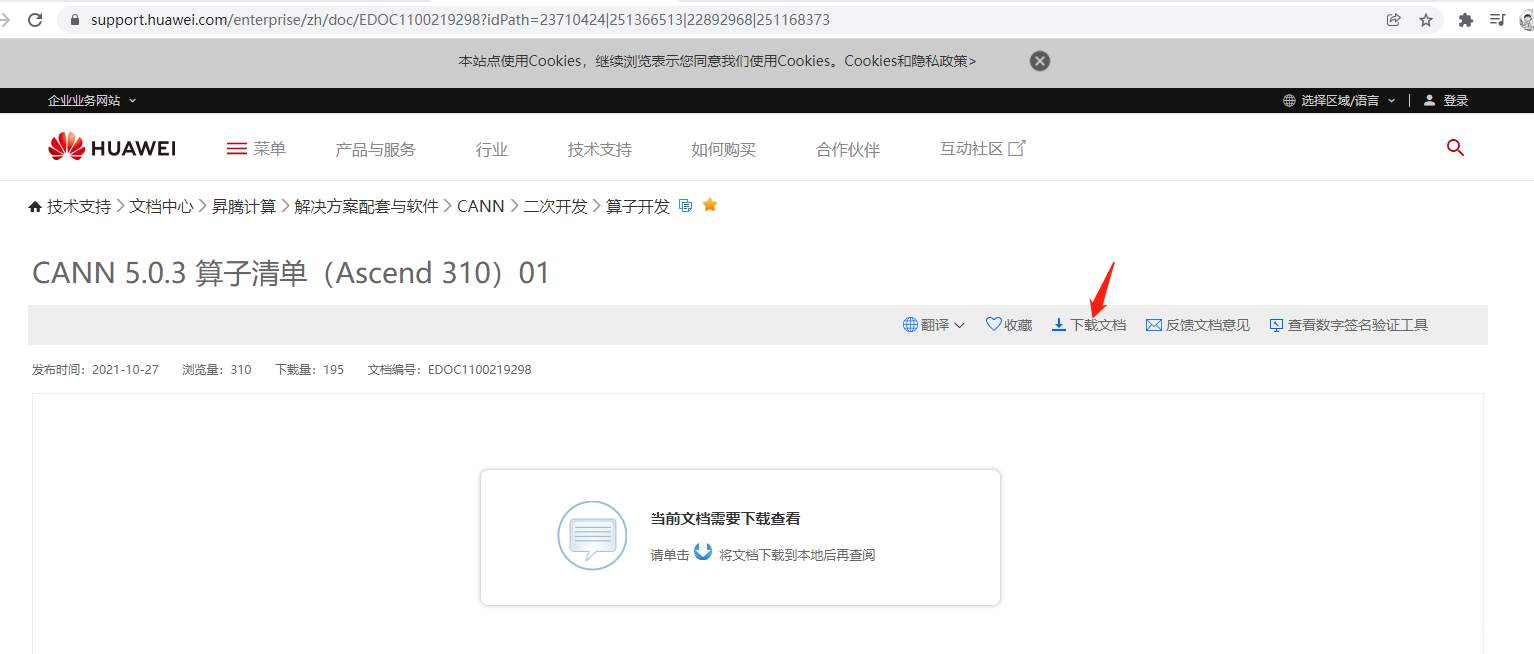Click 反馈文档意见 feedback link
The height and width of the screenshot is (654, 1534).
1198,325
